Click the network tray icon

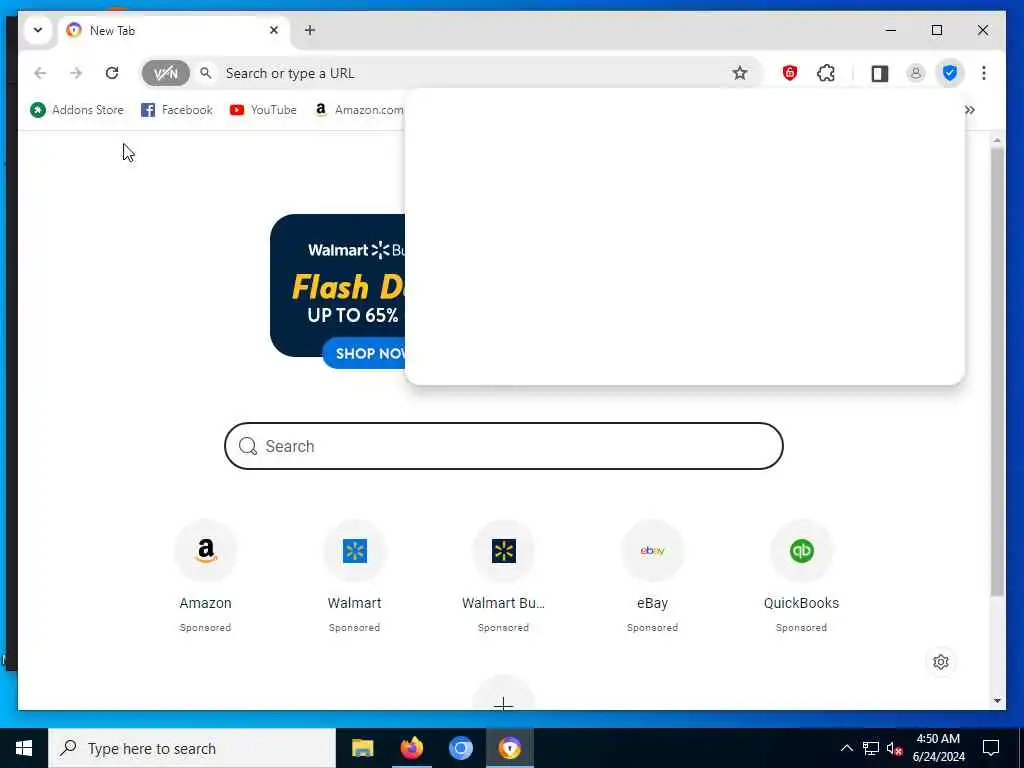871,748
